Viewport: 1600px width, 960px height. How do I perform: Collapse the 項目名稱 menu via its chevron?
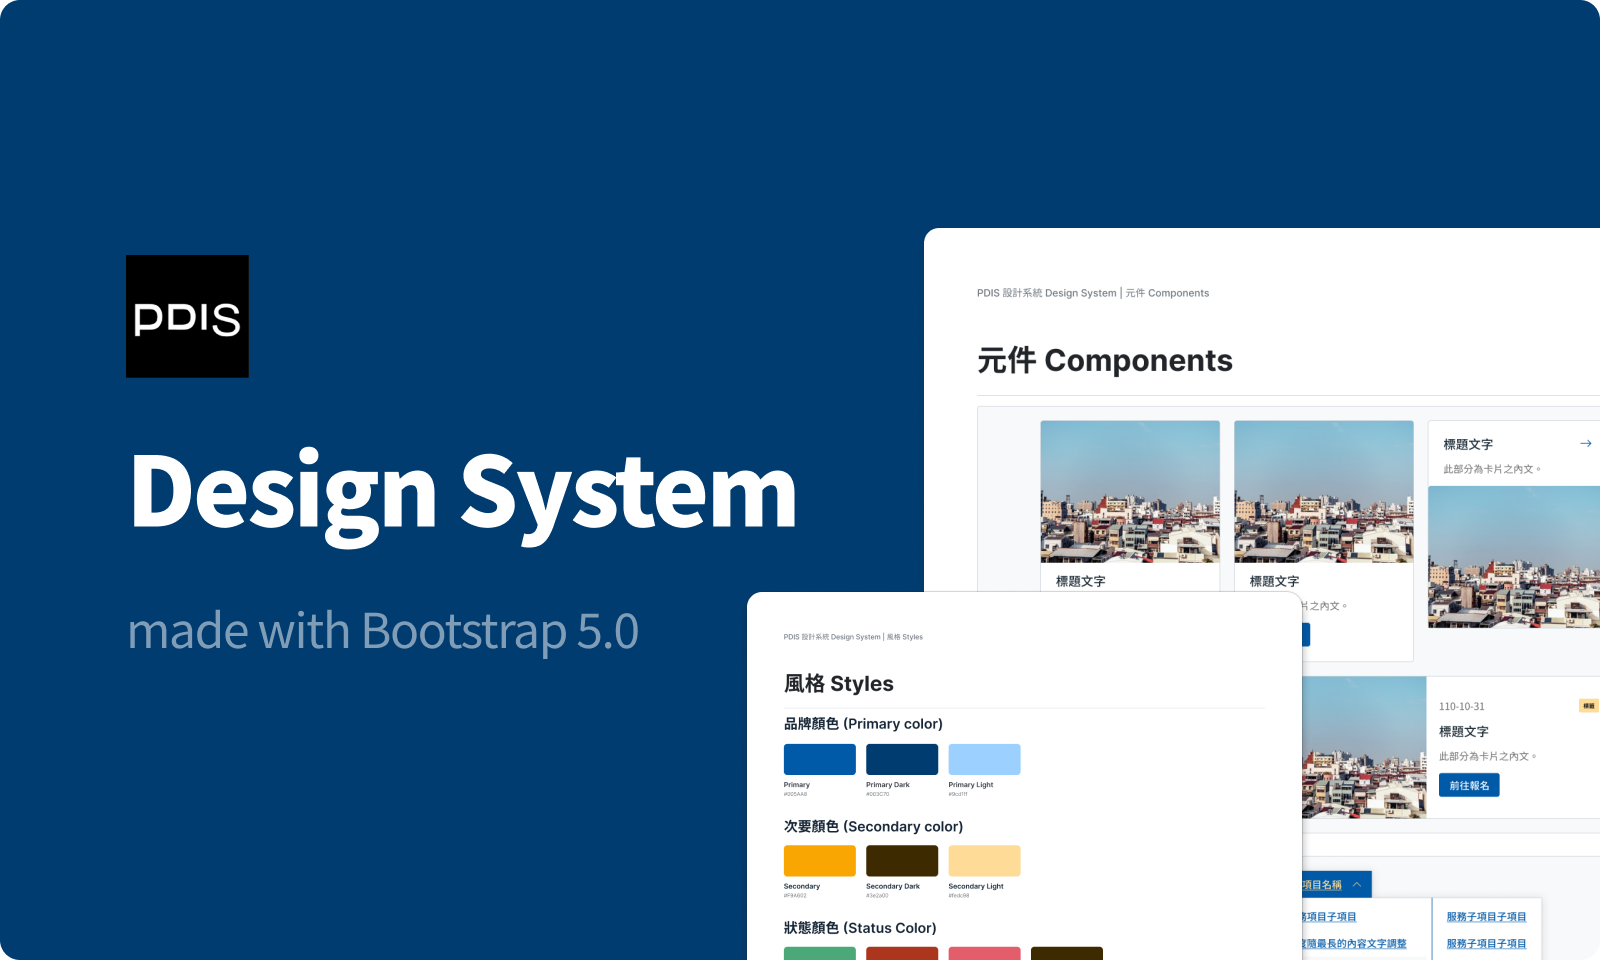(1357, 885)
